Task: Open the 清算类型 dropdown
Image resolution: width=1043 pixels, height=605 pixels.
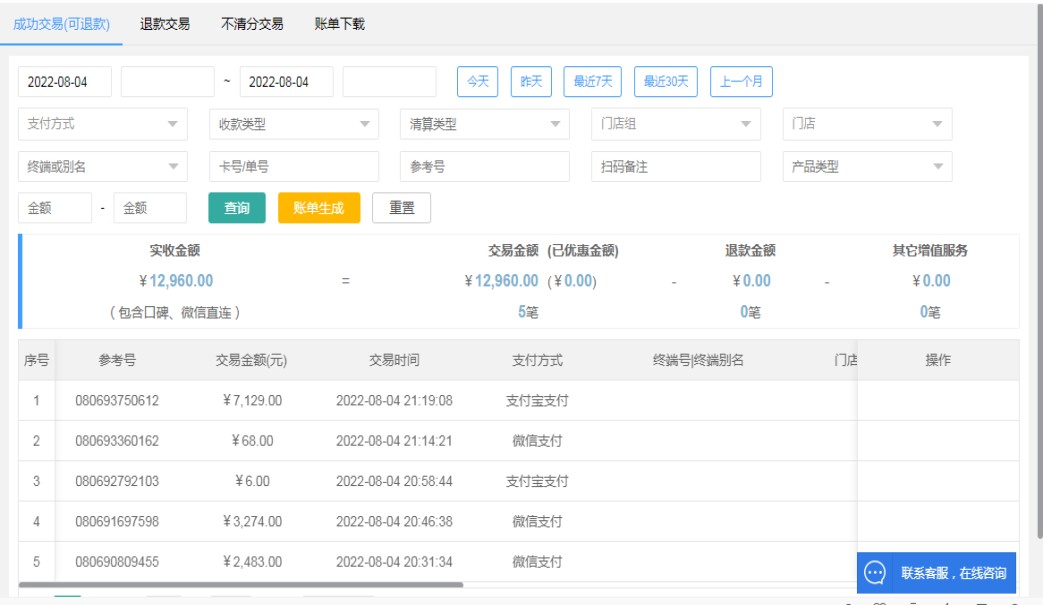Action: [x=484, y=124]
